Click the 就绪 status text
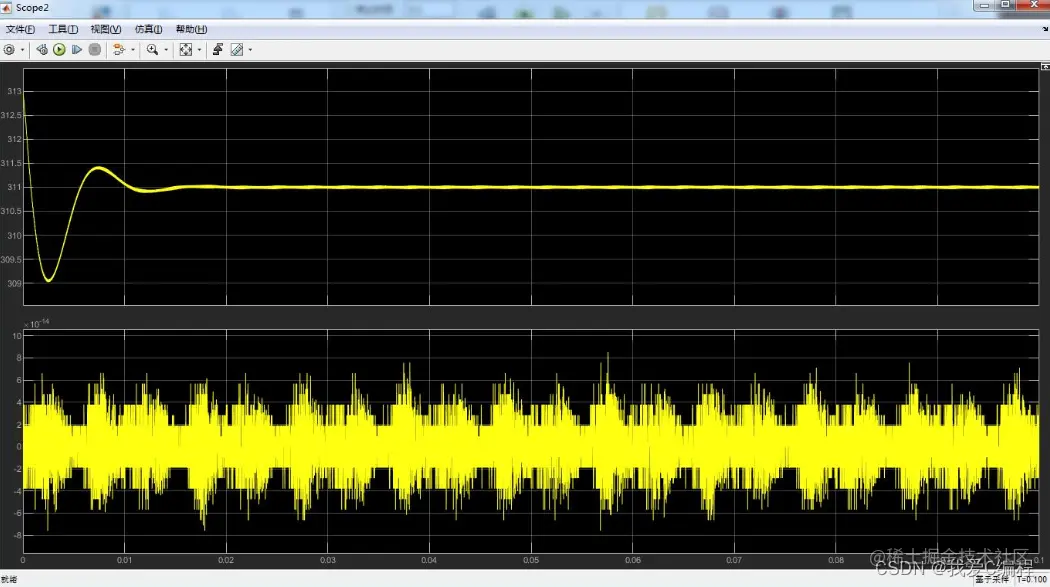This screenshot has height=587, width=1050. [9, 580]
